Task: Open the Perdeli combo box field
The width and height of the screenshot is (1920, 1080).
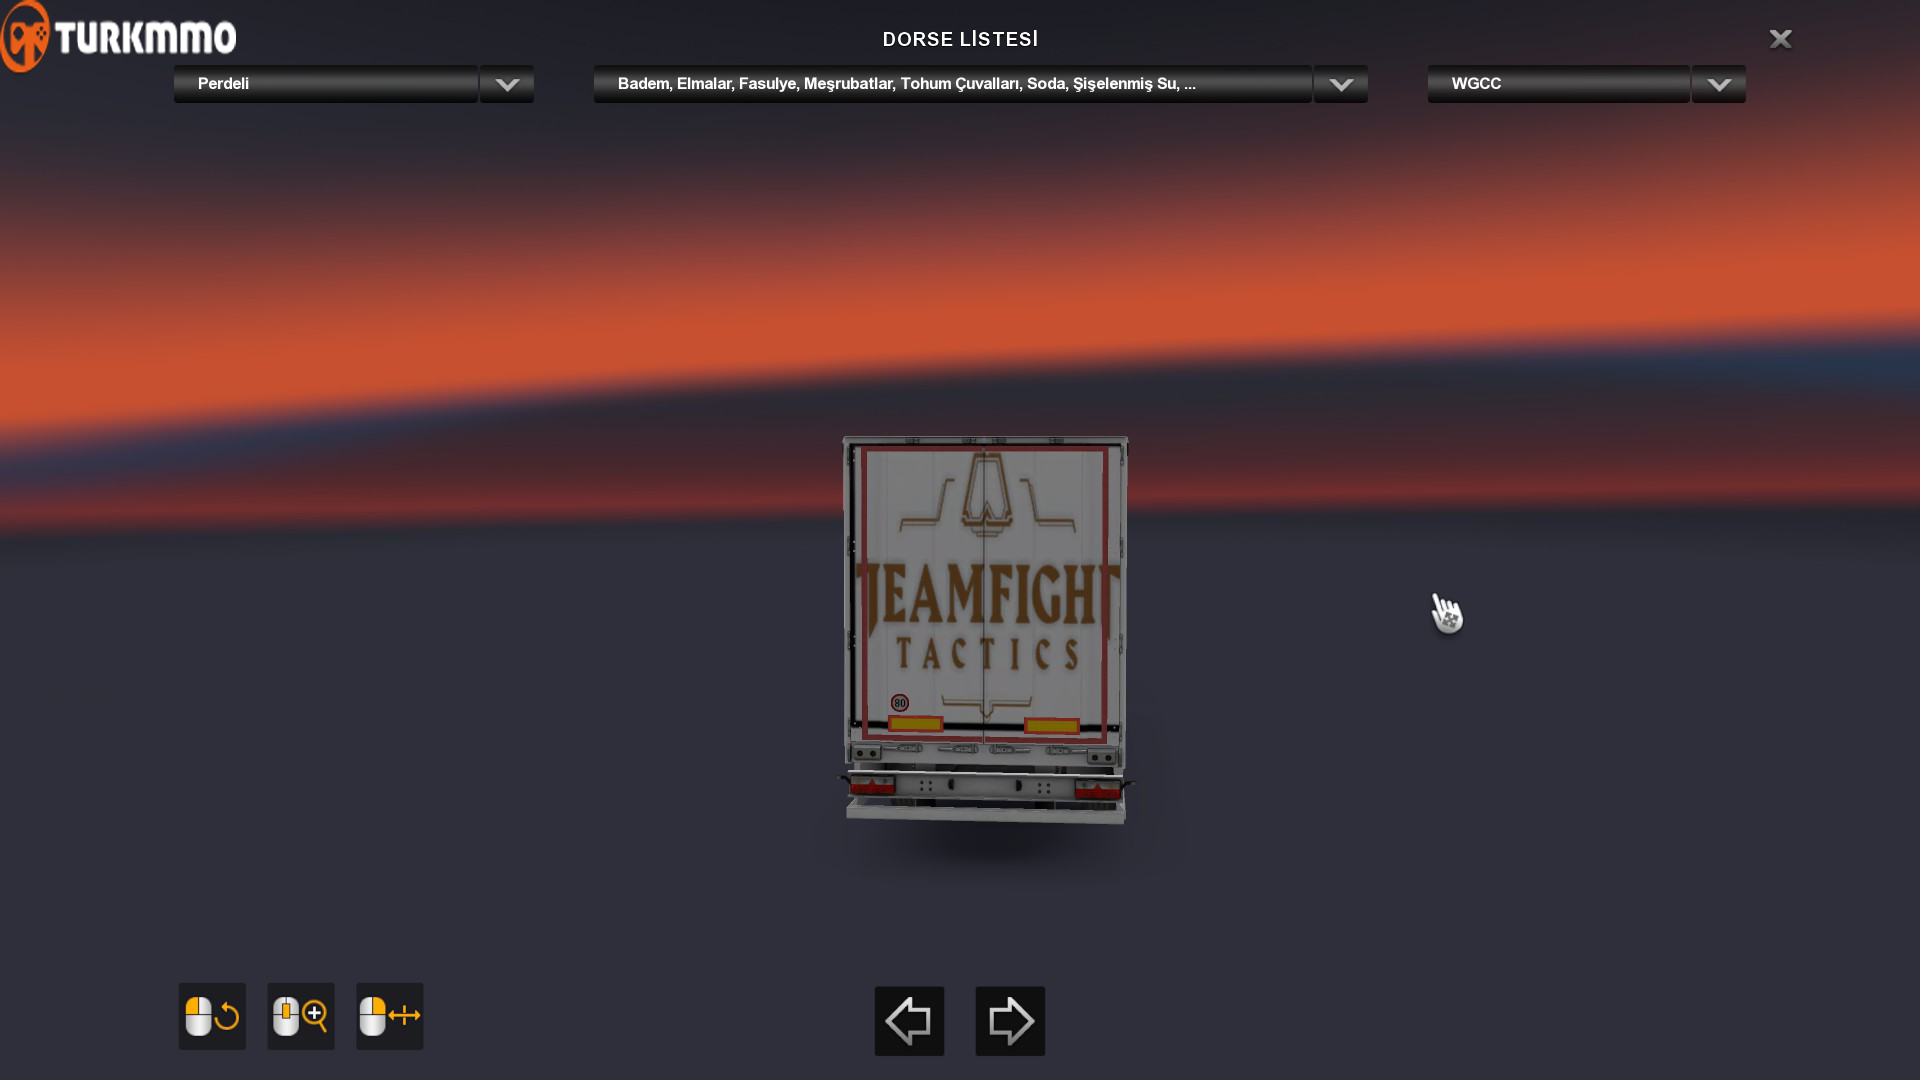Action: (x=326, y=84)
